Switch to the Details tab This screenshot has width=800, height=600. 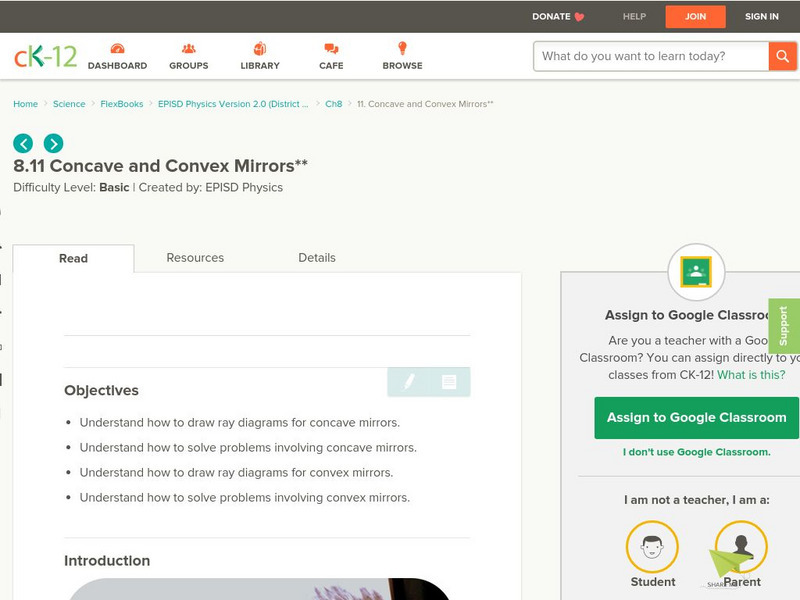pos(317,258)
